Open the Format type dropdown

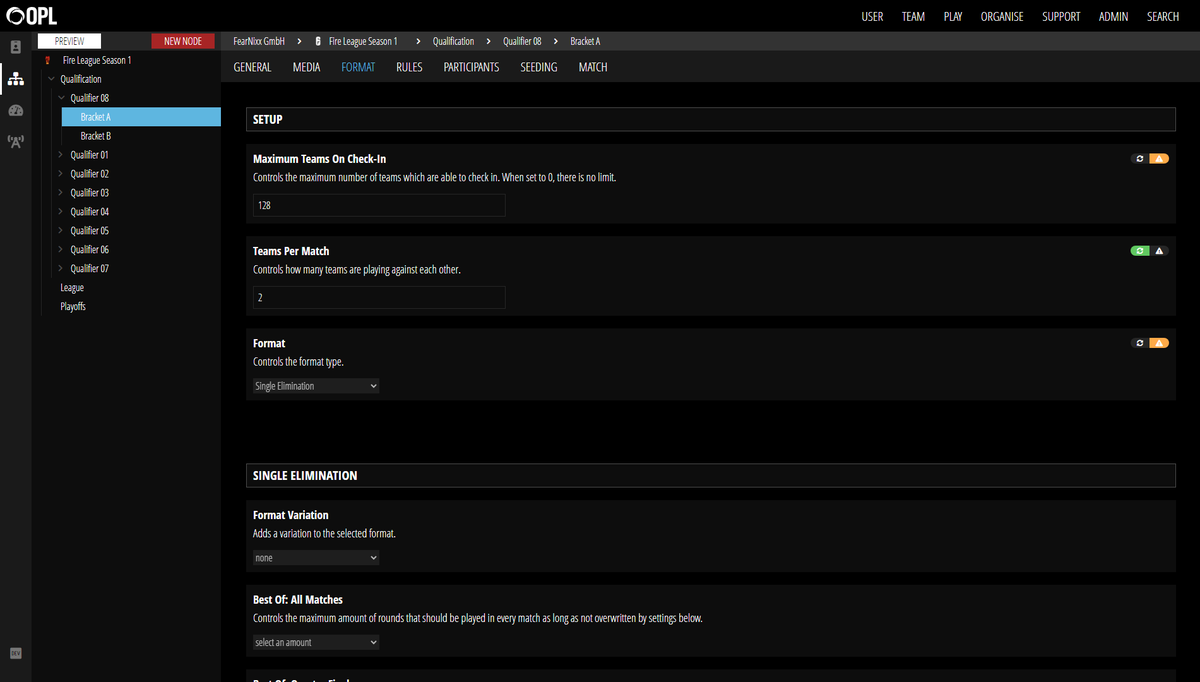point(316,386)
